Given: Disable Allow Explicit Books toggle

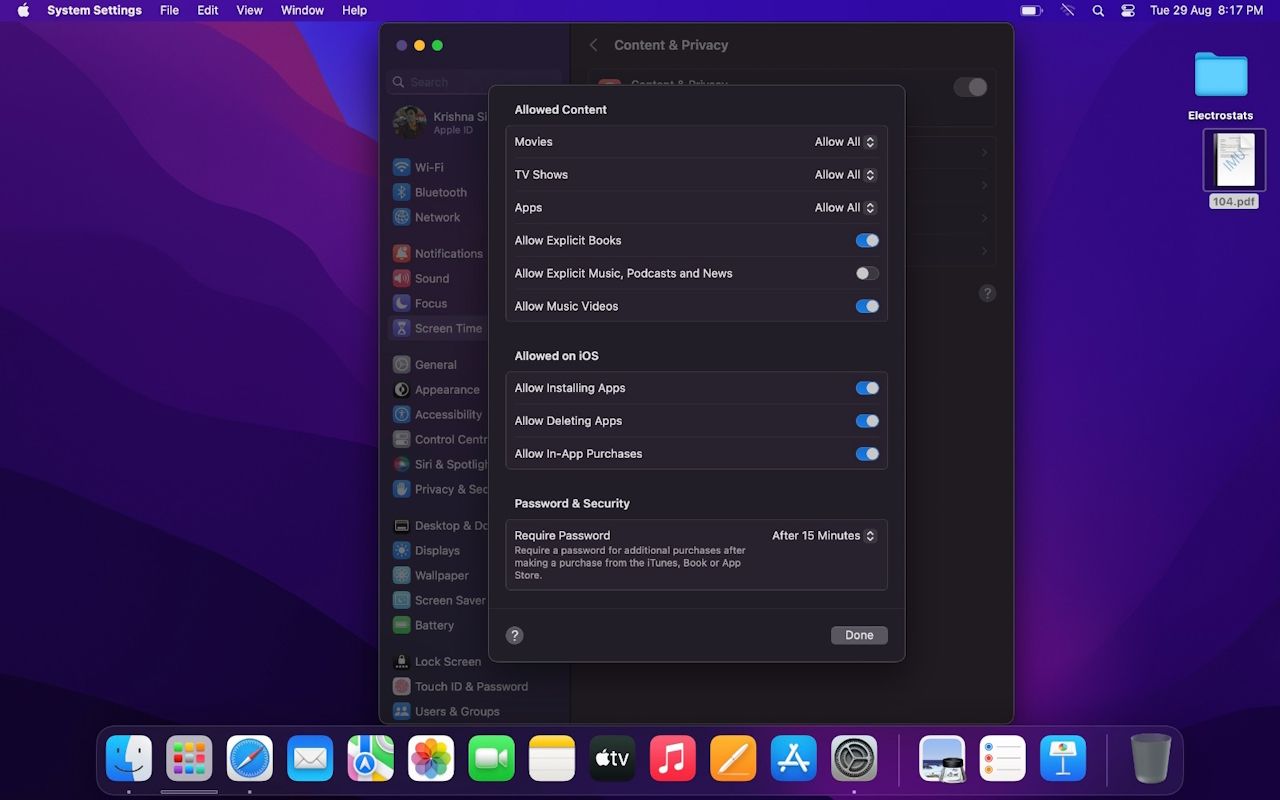Looking at the screenshot, I should (x=867, y=240).
